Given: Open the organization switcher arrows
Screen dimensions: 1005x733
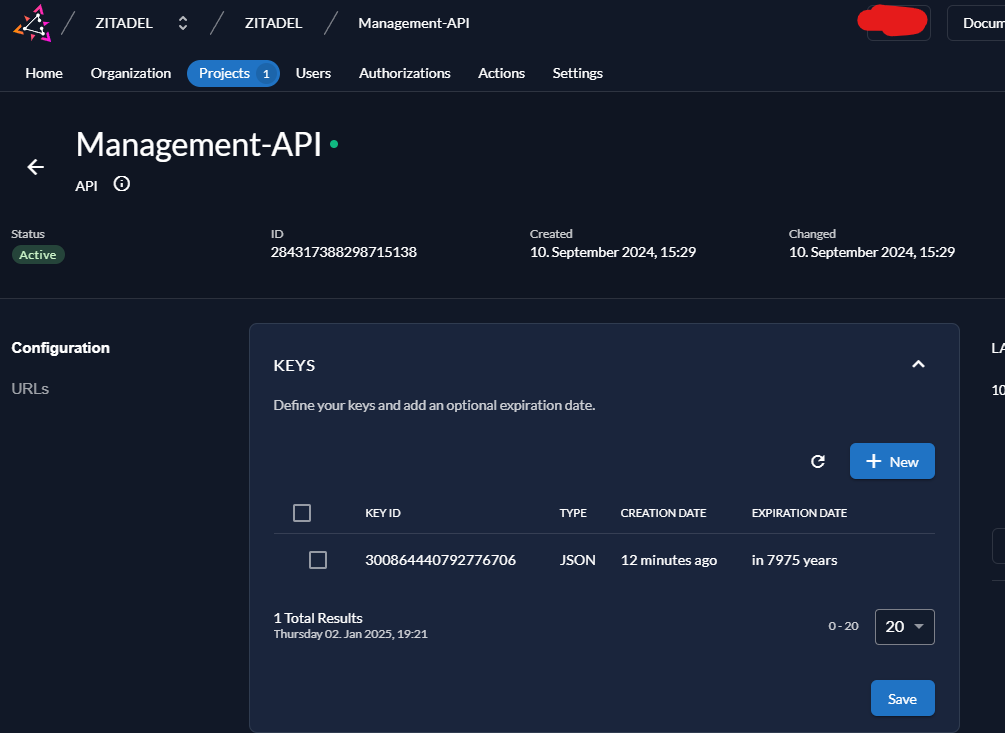Looking at the screenshot, I should pyautogui.click(x=183, y=23).
